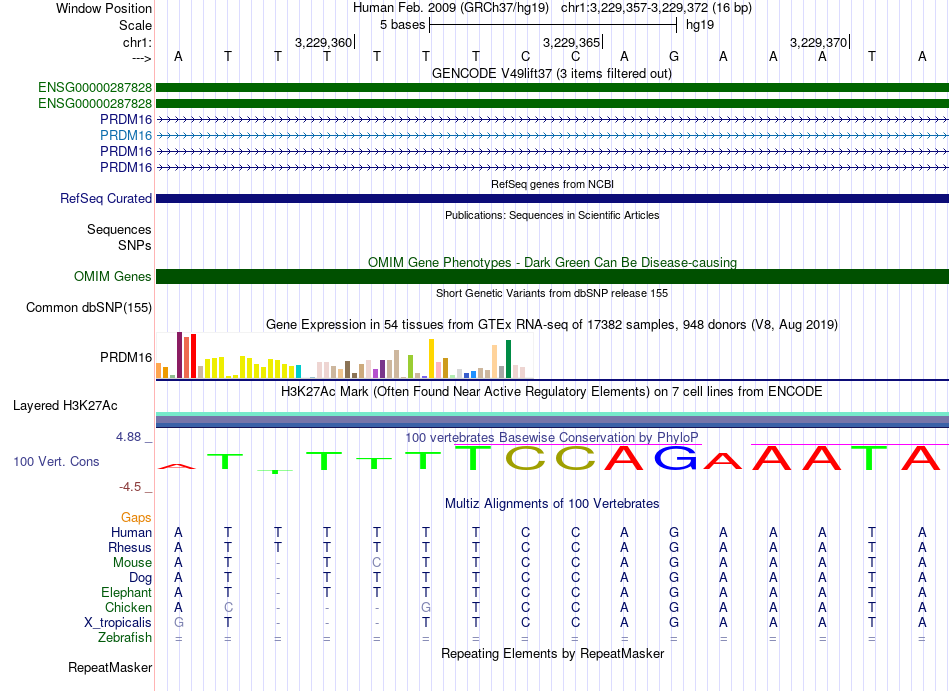Click the dark green OMIM Genes bar
The image size is (950, 691).
552,276
